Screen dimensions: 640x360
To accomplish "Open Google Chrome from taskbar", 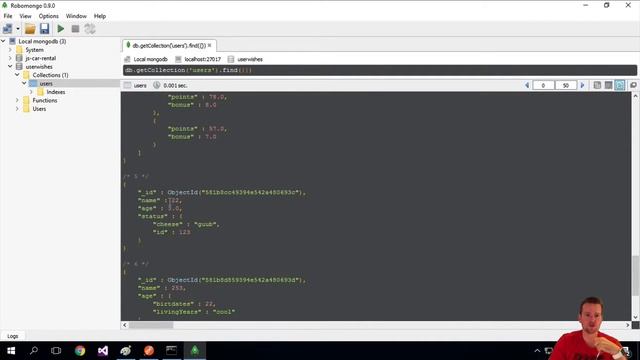I will click(x=80, y=351).
